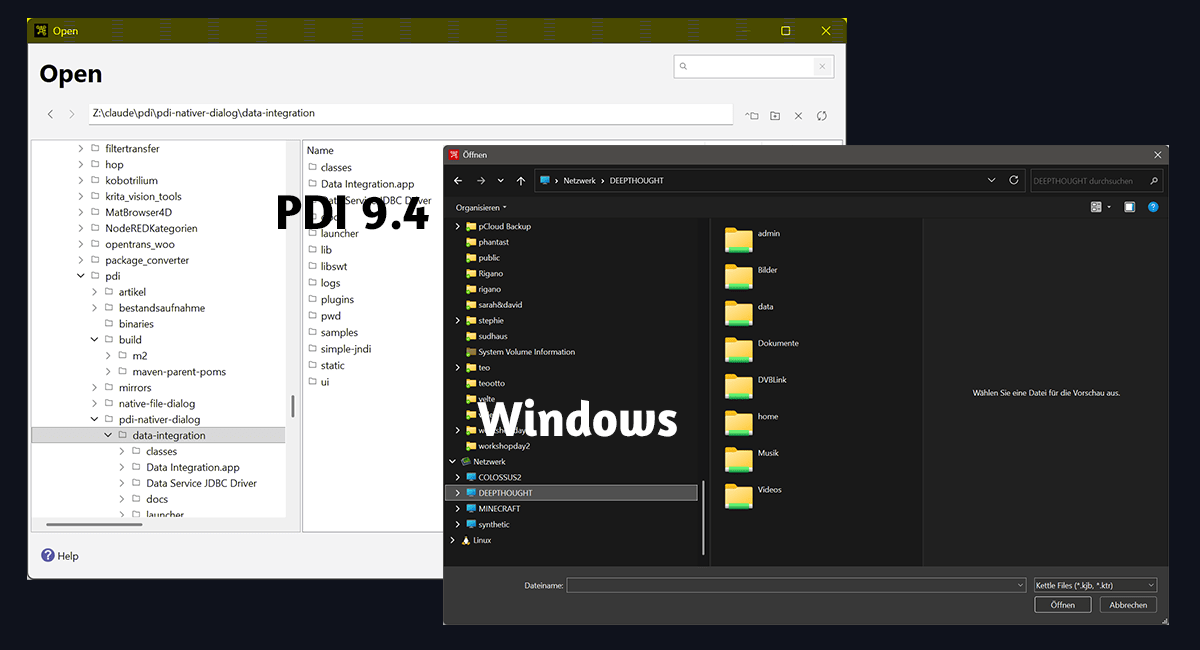
Task: Select krita_vision_tools in the folder tree
Action: click(x=143, y=196)
